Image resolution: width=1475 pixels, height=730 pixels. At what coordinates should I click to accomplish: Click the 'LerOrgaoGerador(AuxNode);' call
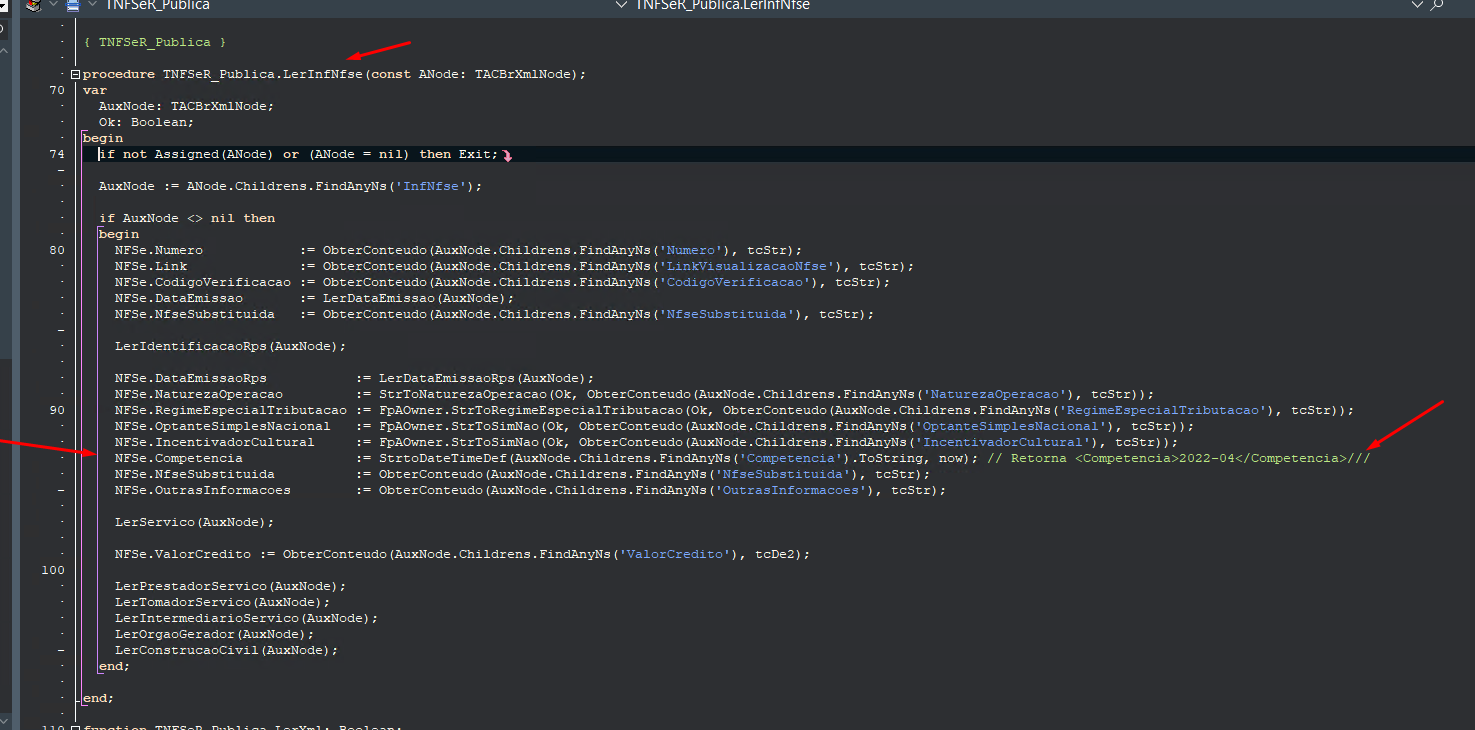tap(214, 634)
